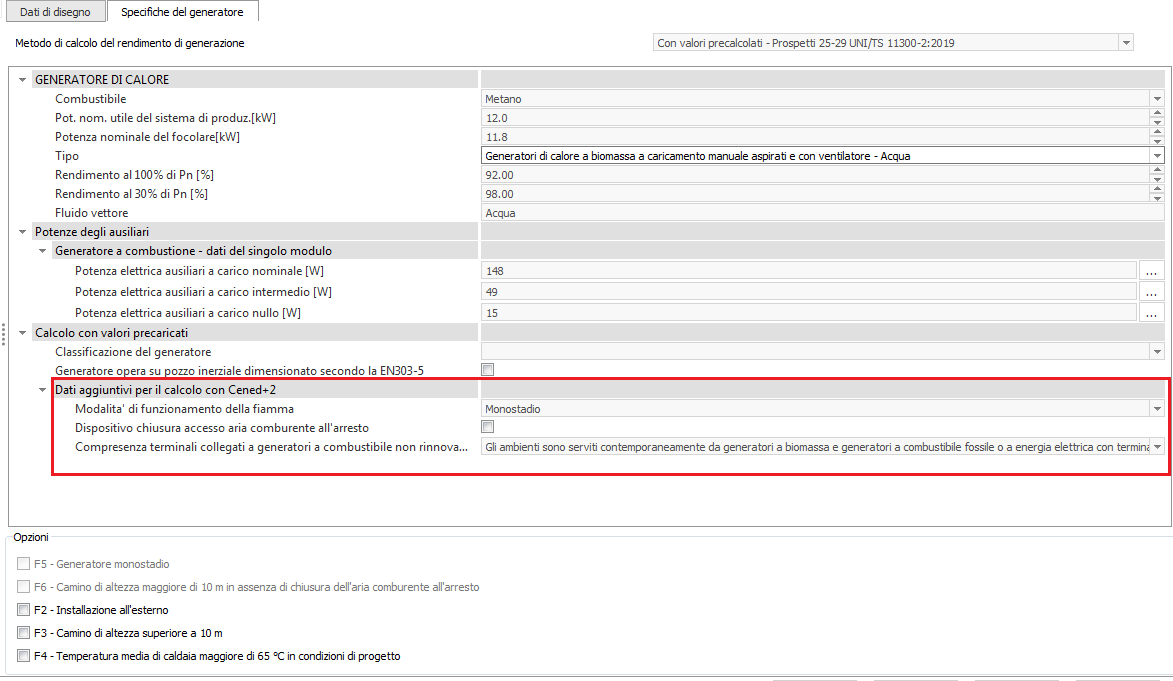Viewport: 1173px width, 681px height.
Task: Check F3 - Camino di altezza superiore option
Action: [23, 633]
